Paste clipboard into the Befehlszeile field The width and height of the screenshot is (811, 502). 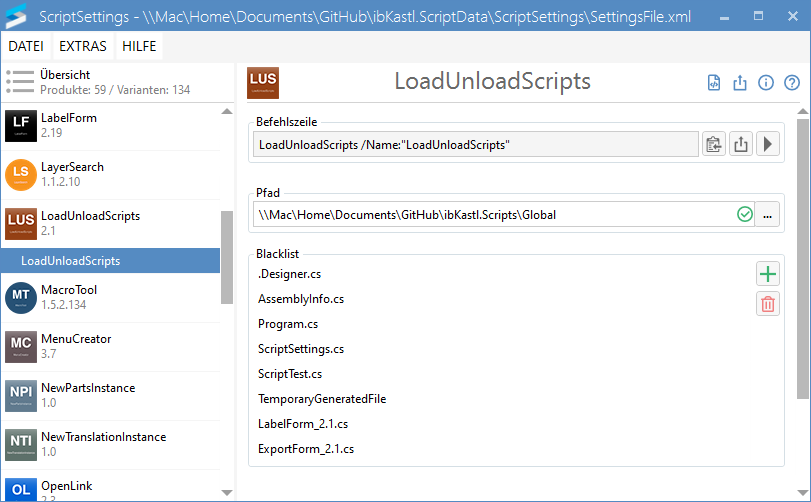(713, 145)
